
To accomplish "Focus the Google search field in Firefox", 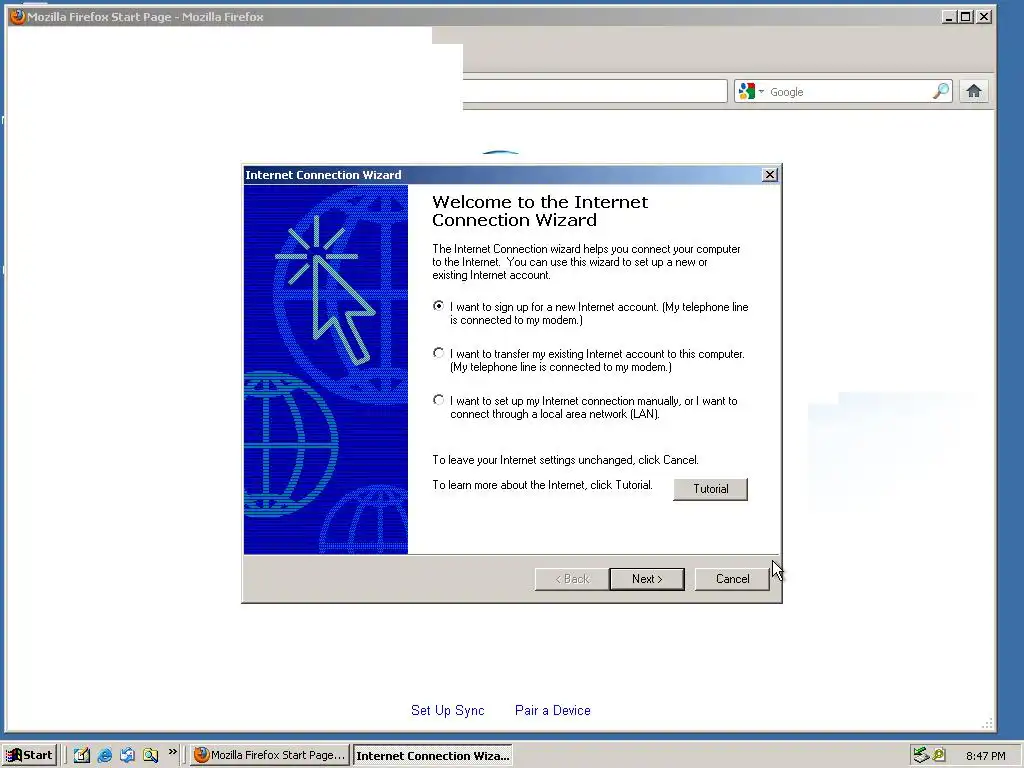I will click(x=849, y=91).
